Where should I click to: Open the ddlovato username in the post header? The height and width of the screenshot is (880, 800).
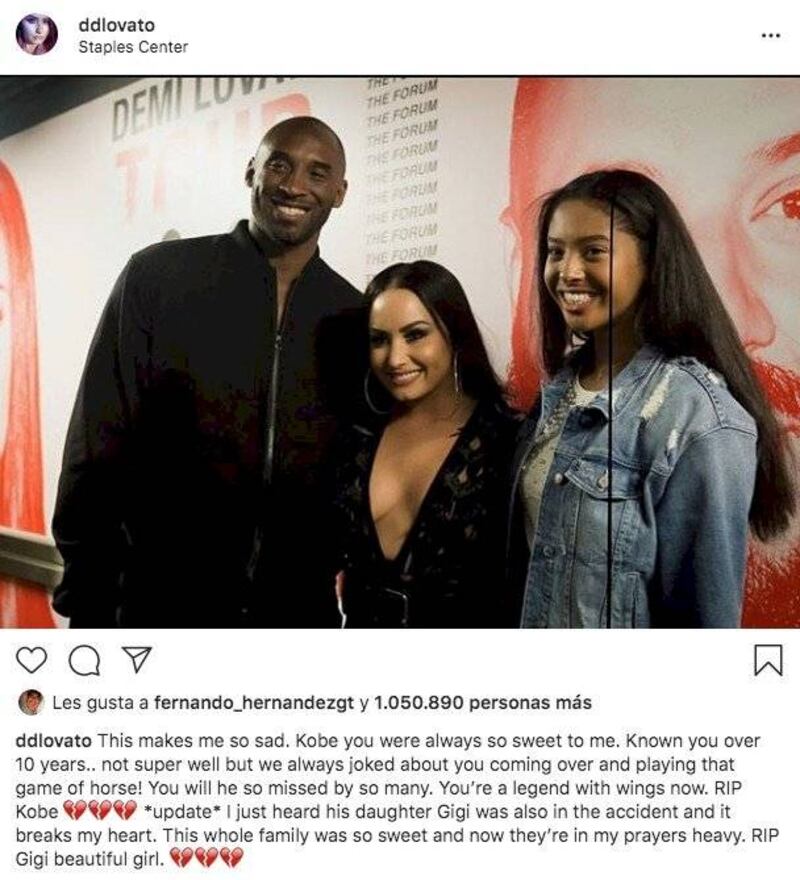117,25
